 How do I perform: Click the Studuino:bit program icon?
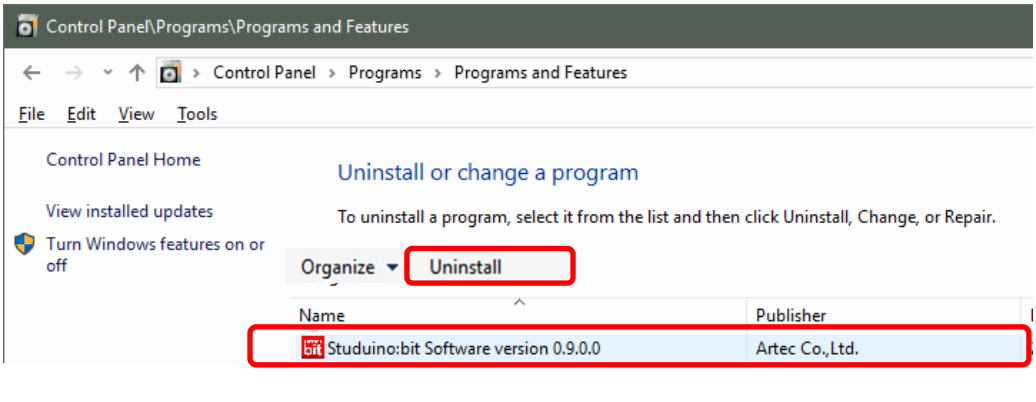313,347
